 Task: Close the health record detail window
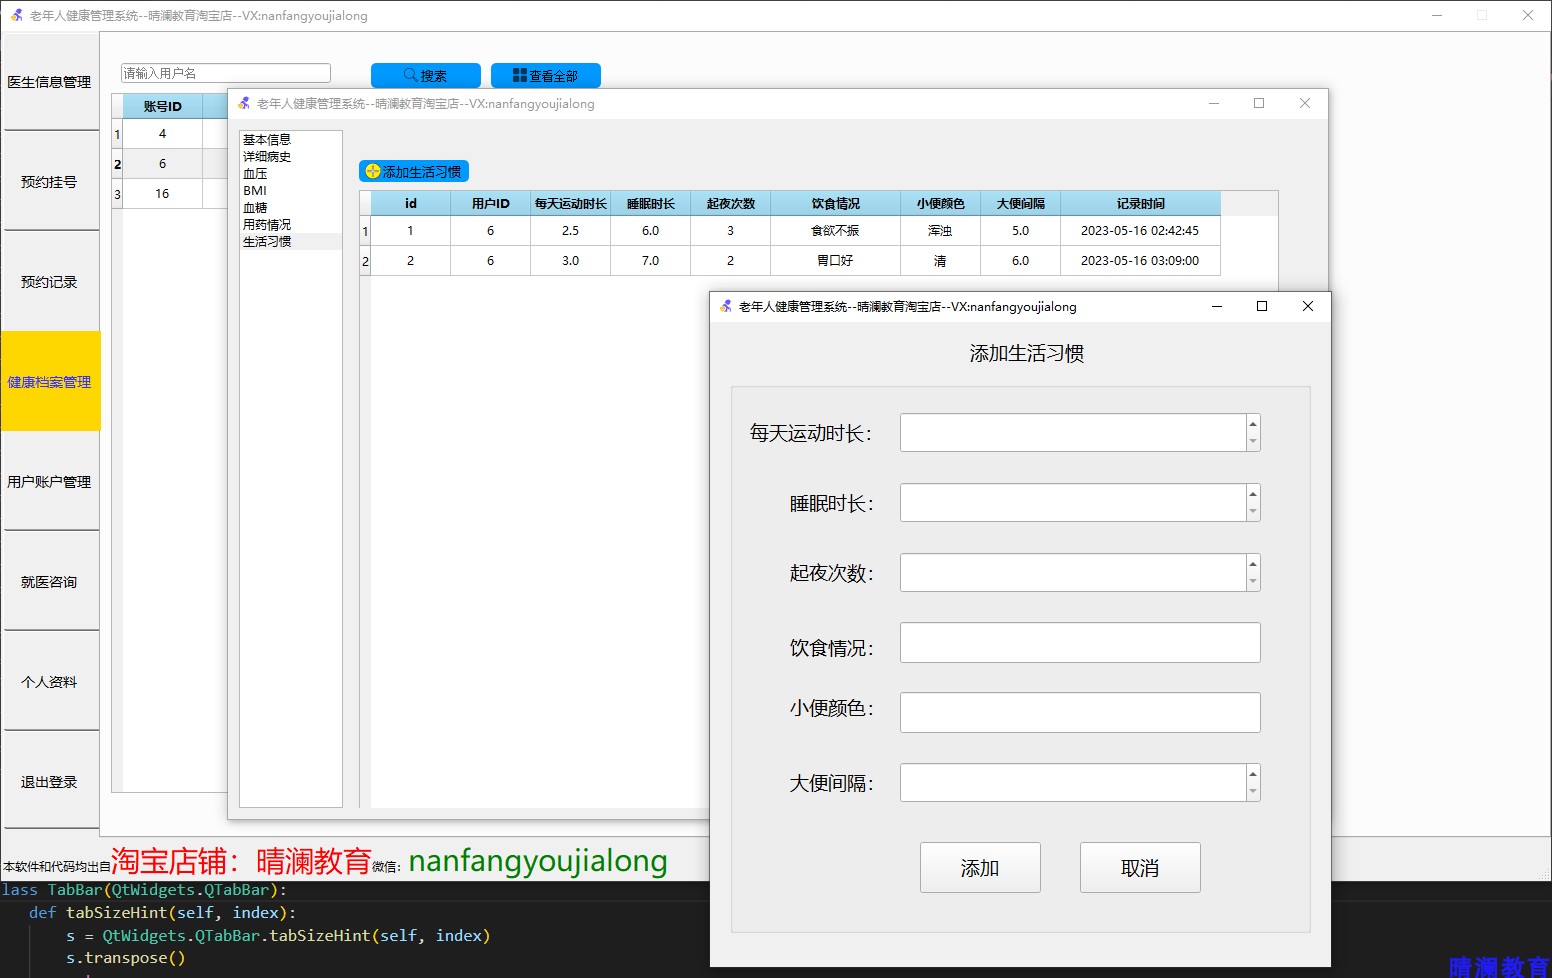click(1305, 103)
